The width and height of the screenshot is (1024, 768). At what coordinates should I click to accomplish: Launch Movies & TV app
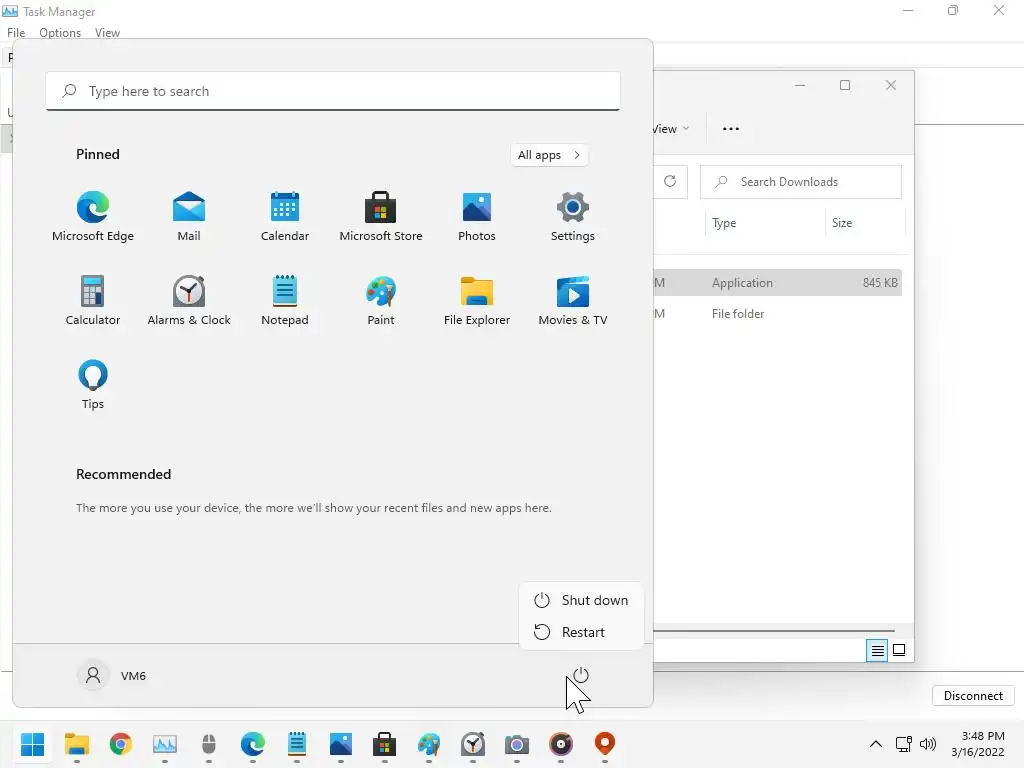tap(573, 301)
